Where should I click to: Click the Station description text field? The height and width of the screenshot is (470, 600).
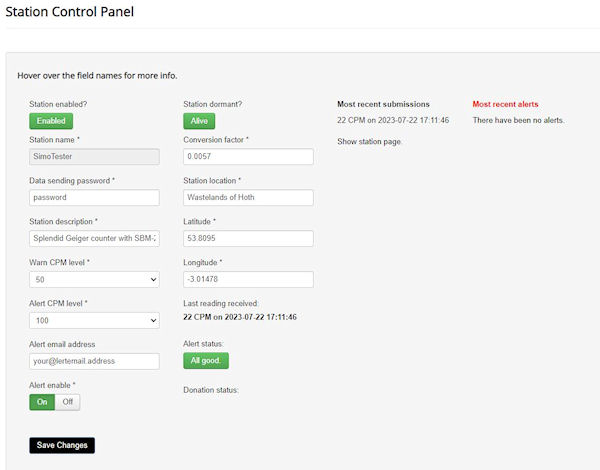click(94, 238)
